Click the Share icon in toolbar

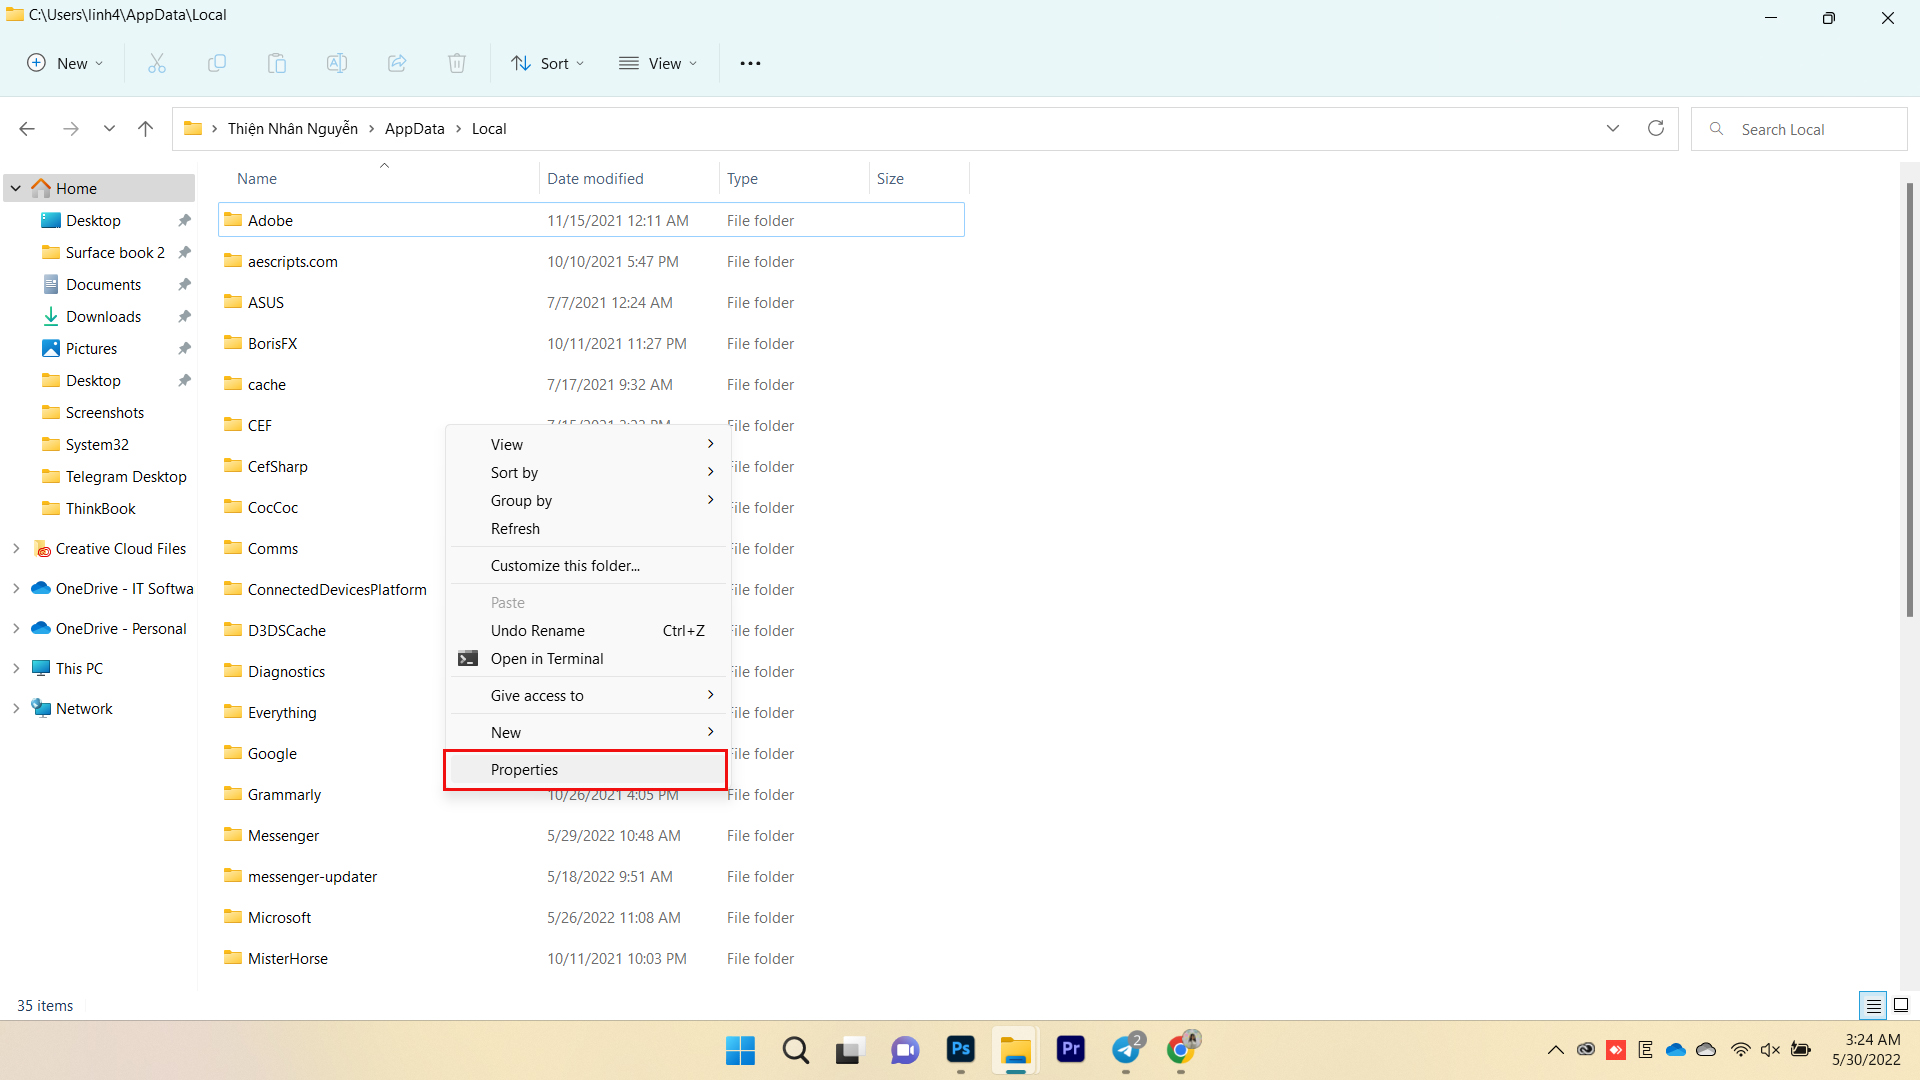(397, 63)
